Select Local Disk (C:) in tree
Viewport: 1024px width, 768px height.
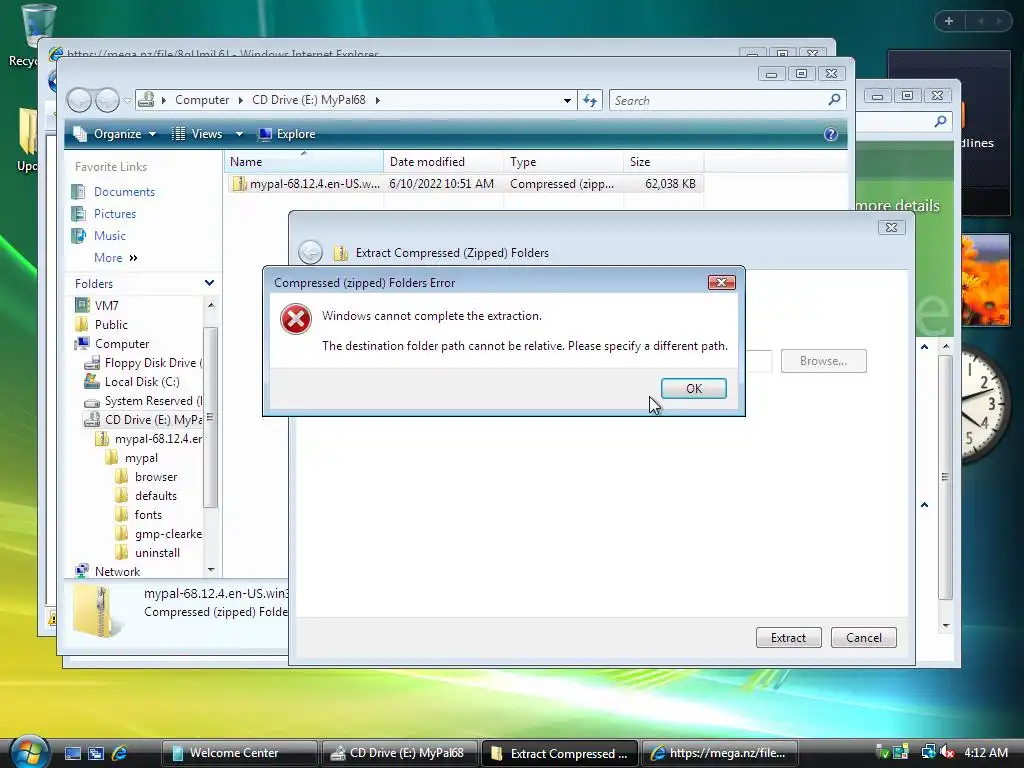click(x=142, y=381)
